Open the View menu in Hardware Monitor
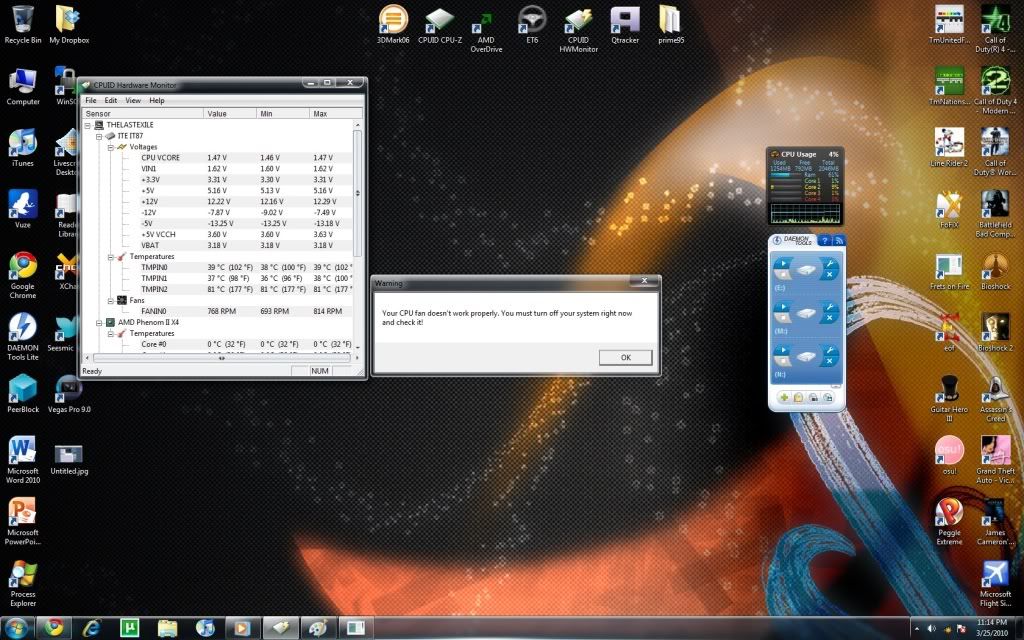 coord(133,99)
